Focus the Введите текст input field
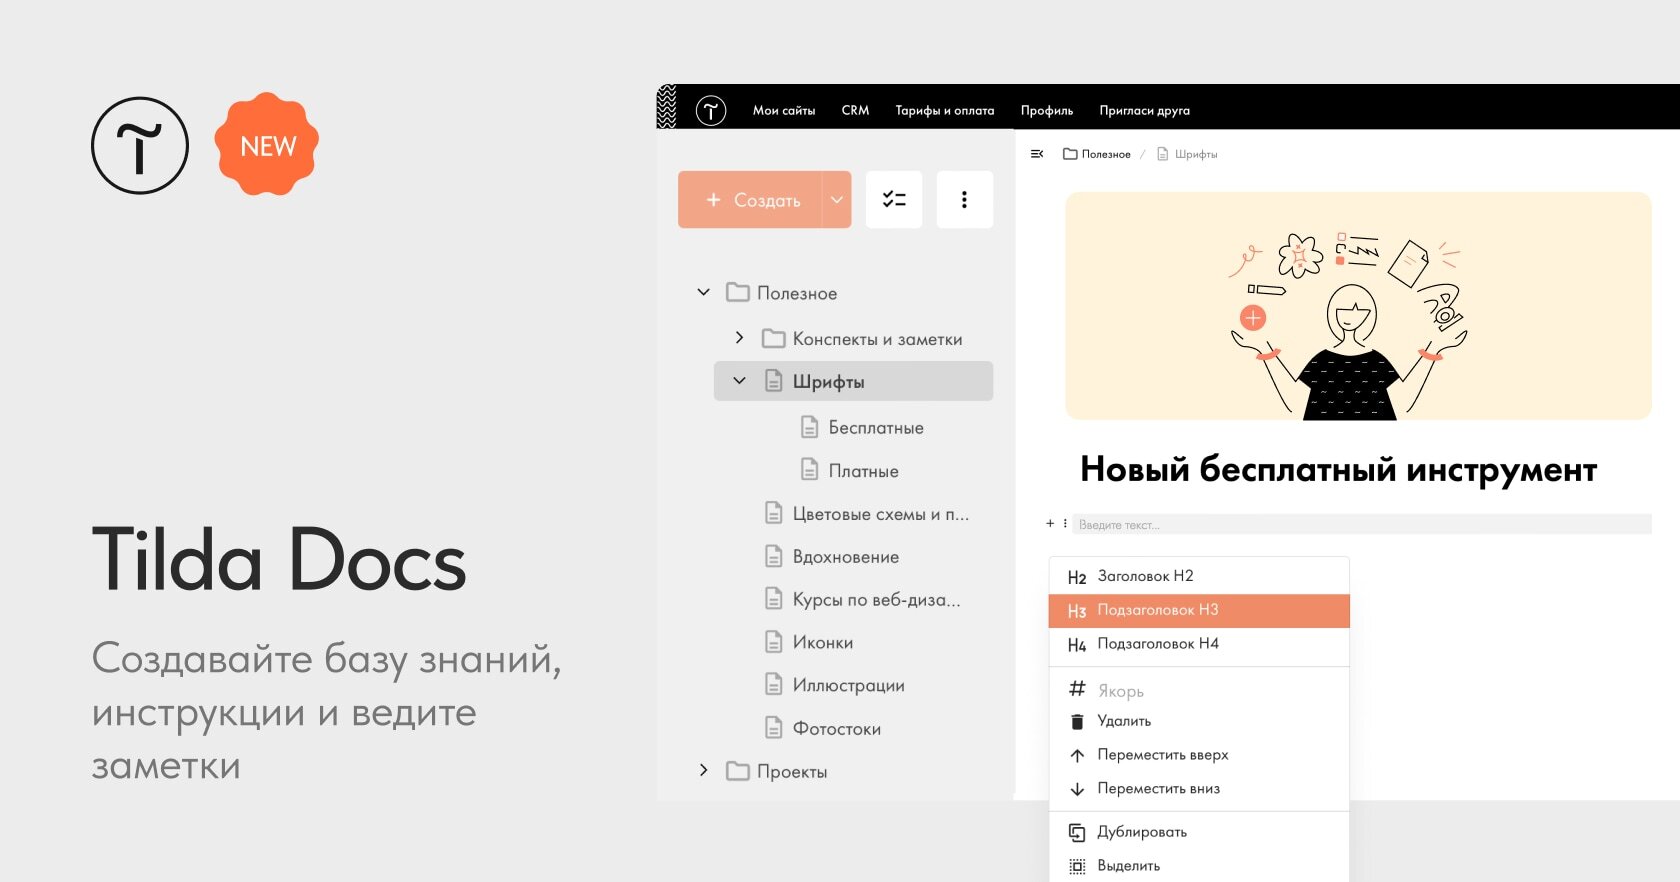 (1362, 524)
